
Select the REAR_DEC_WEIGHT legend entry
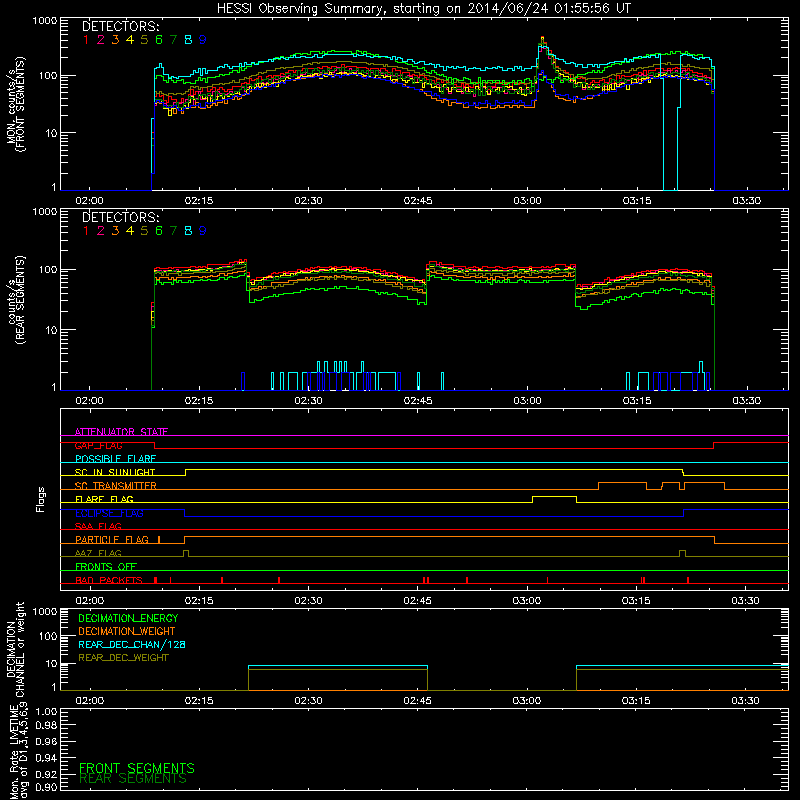click(123, 658)
